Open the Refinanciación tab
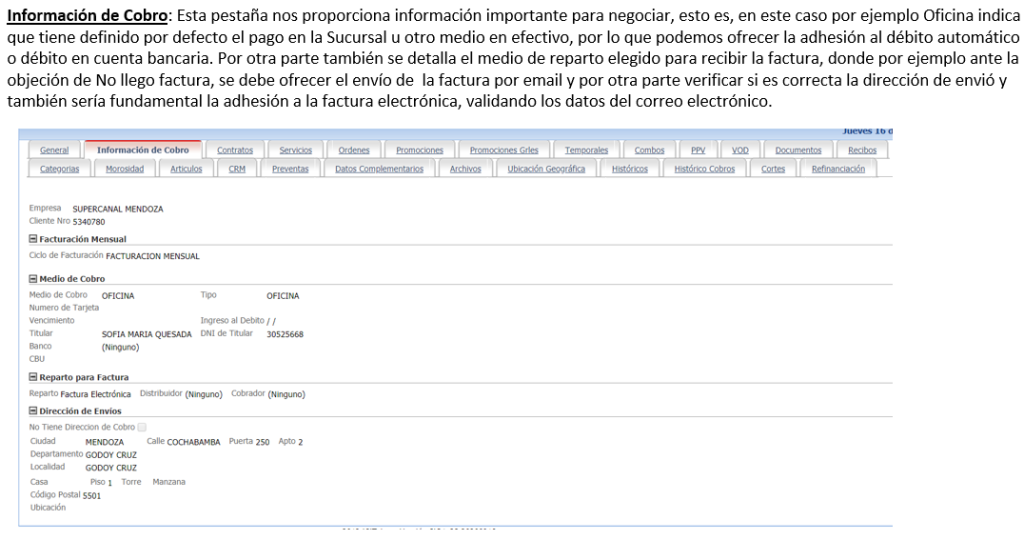This screenshot has height=540, width=1024. tap(838, 169)
